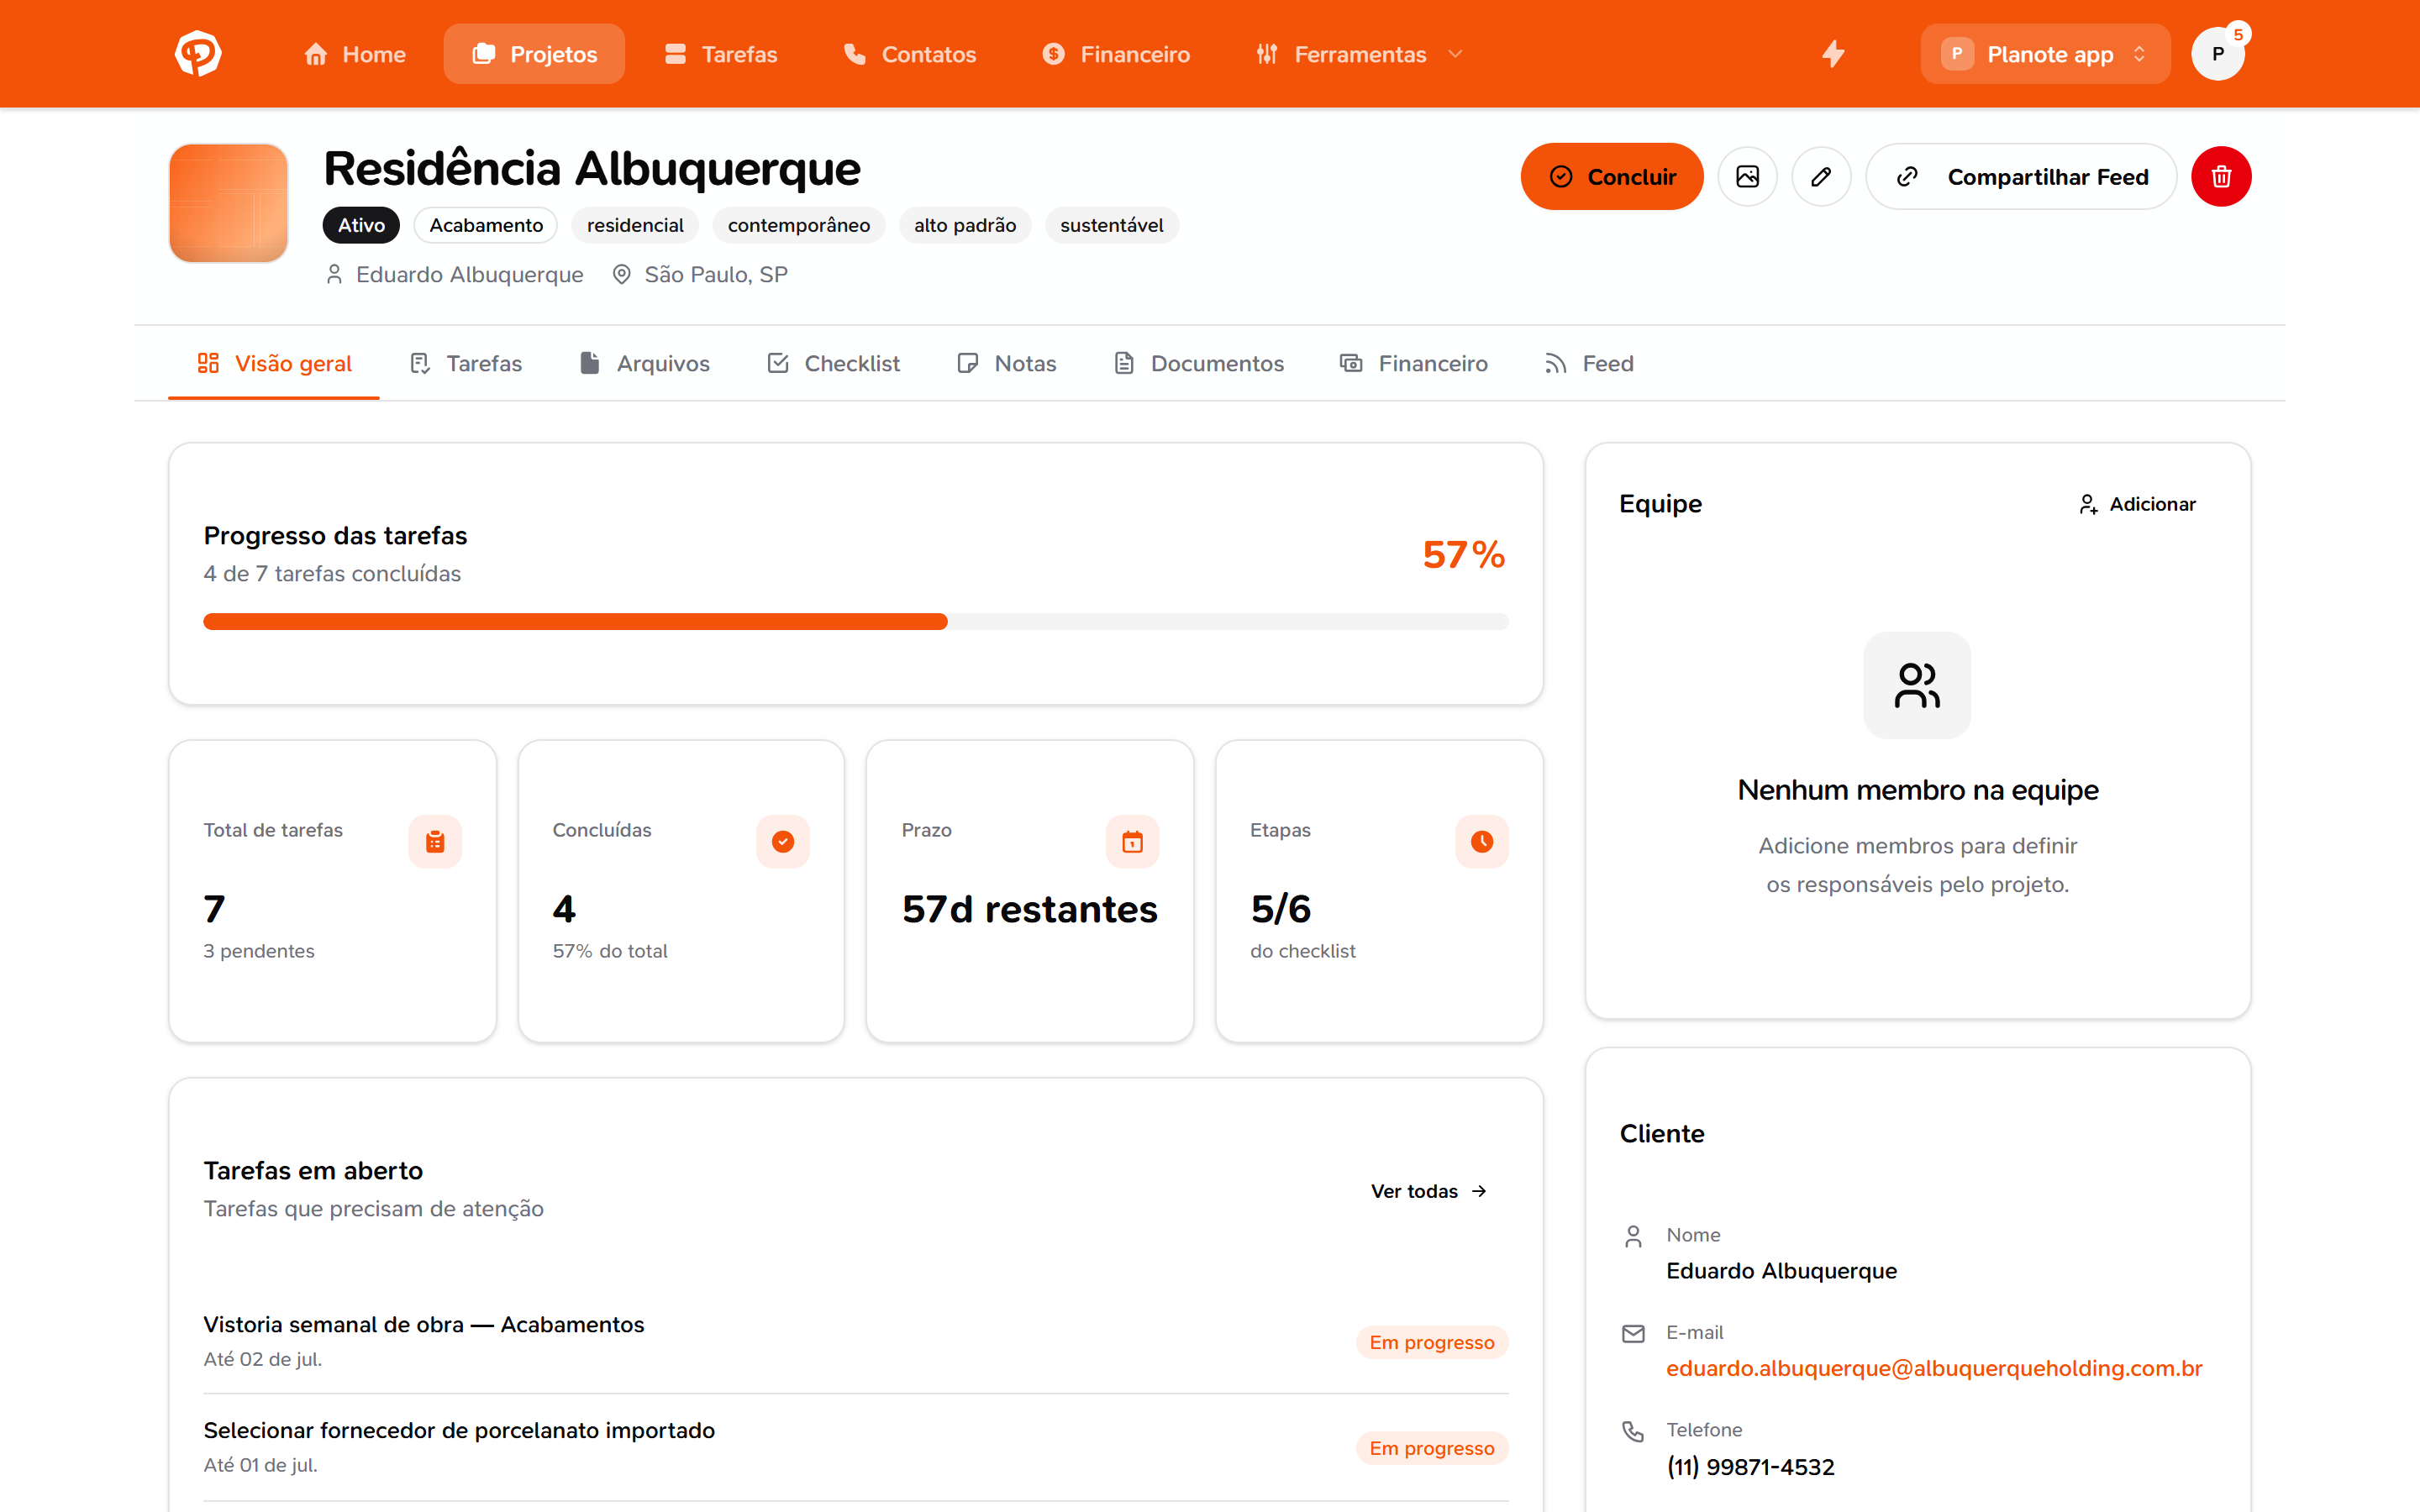Image resolution: width=2420 pixels, height=1512 pixels.
Task: Open the user avatar P with notification badge
Action: pos(2218,54)
